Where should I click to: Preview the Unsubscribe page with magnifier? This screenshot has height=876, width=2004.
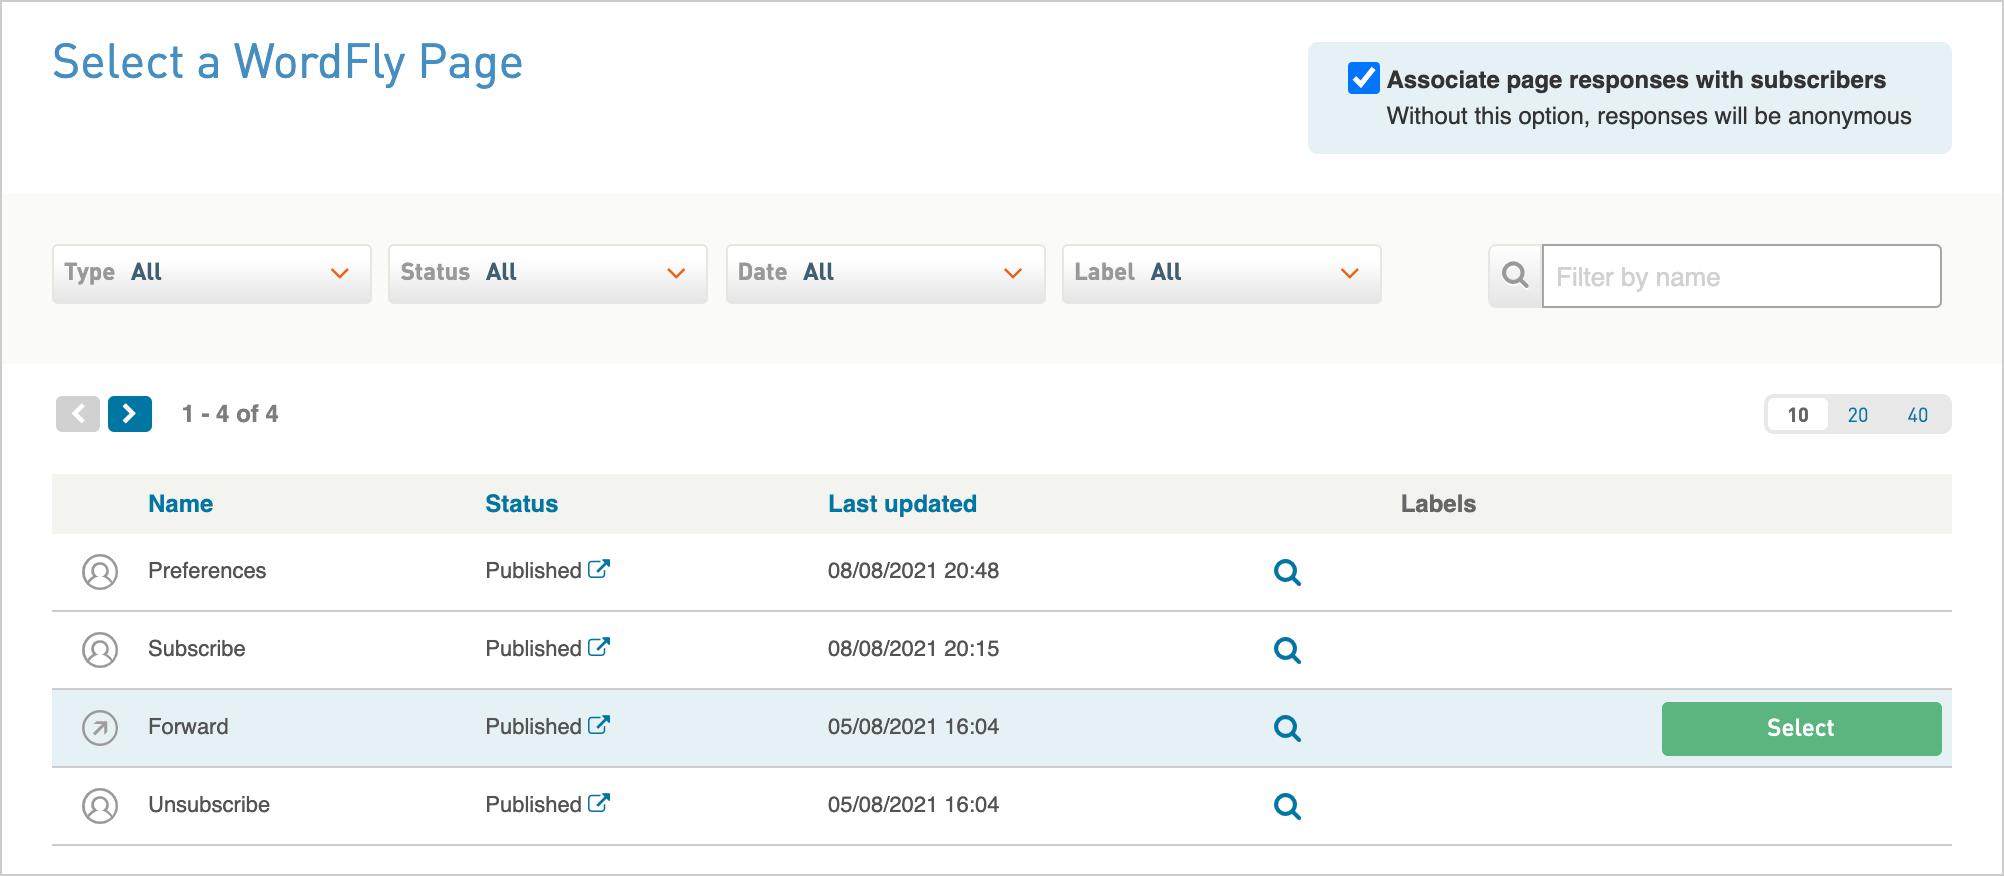click(x=1287, y=806)
